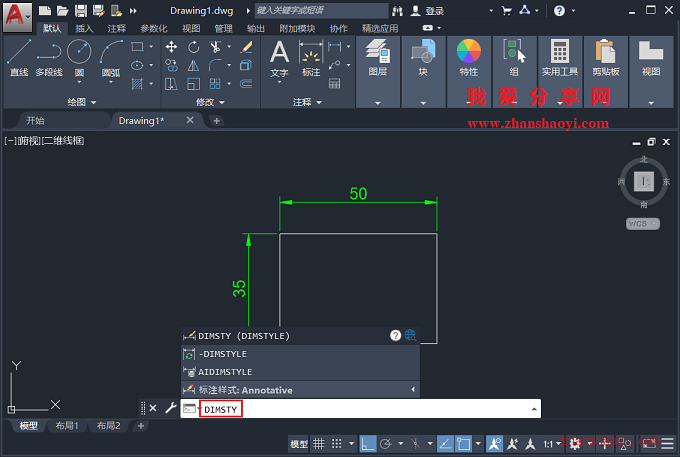
Task: Click the Offset tool icon
Action: [x=246, y=84]
